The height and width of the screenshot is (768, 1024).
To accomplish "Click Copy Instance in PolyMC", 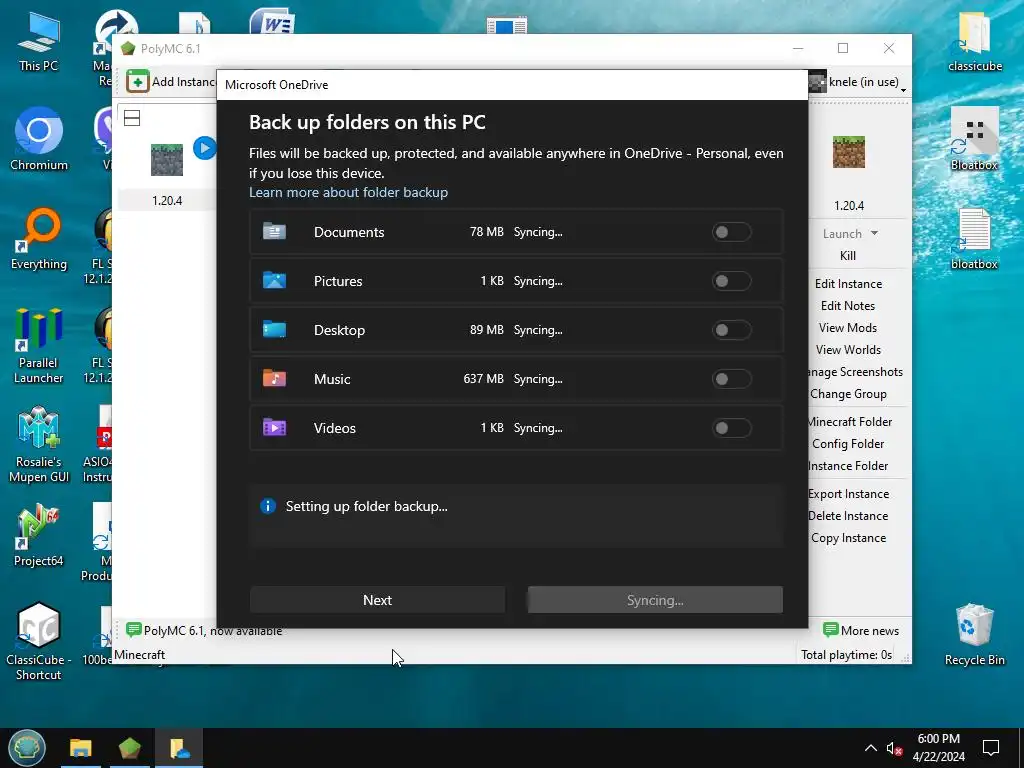I will (x=848, y=538).
